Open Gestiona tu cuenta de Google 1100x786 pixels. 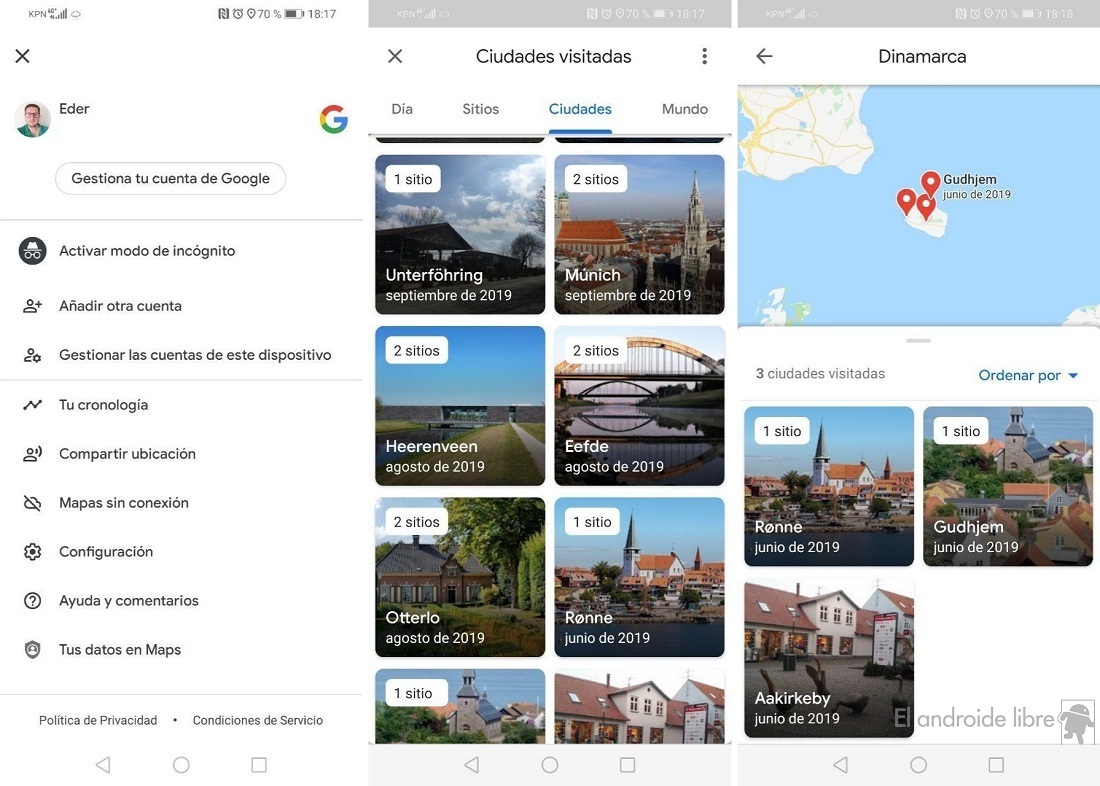[170, 178]
